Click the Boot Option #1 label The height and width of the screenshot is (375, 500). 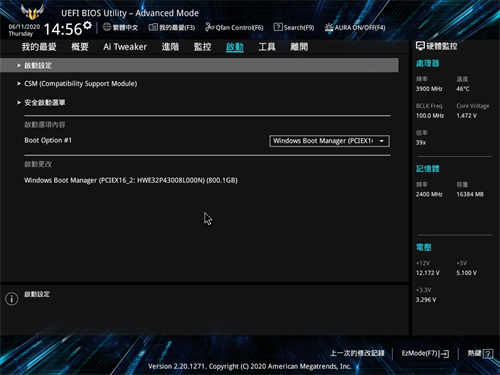pyautogui.click(x=48, y=140)
